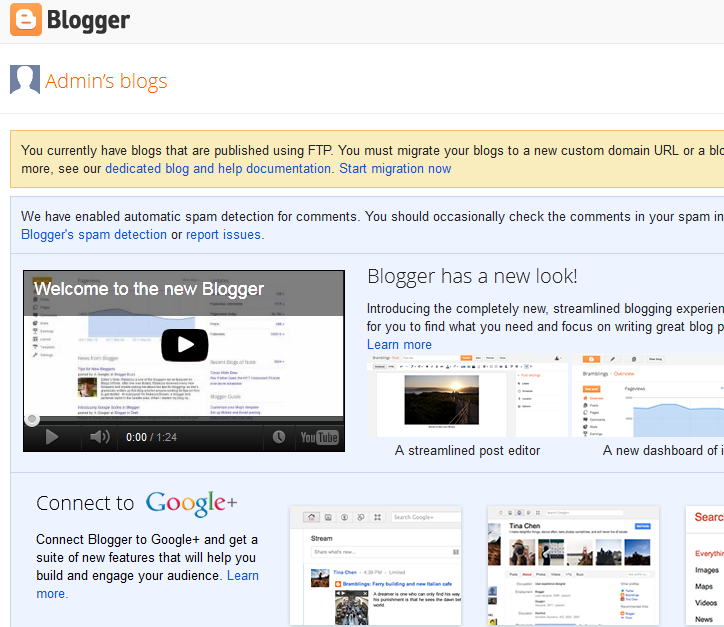Click the video progress scrubber knob
The width and height of the screenshot is (724, 627).
point(32,419)
